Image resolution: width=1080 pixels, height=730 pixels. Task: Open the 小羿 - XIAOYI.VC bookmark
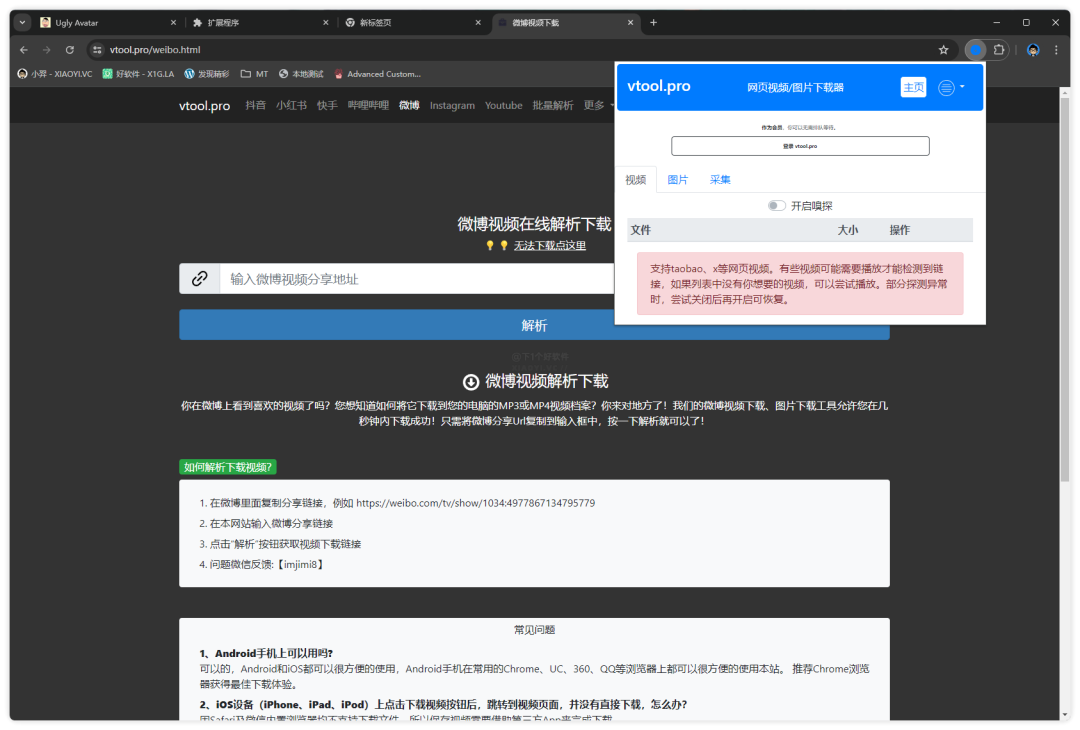coord(54,74)
